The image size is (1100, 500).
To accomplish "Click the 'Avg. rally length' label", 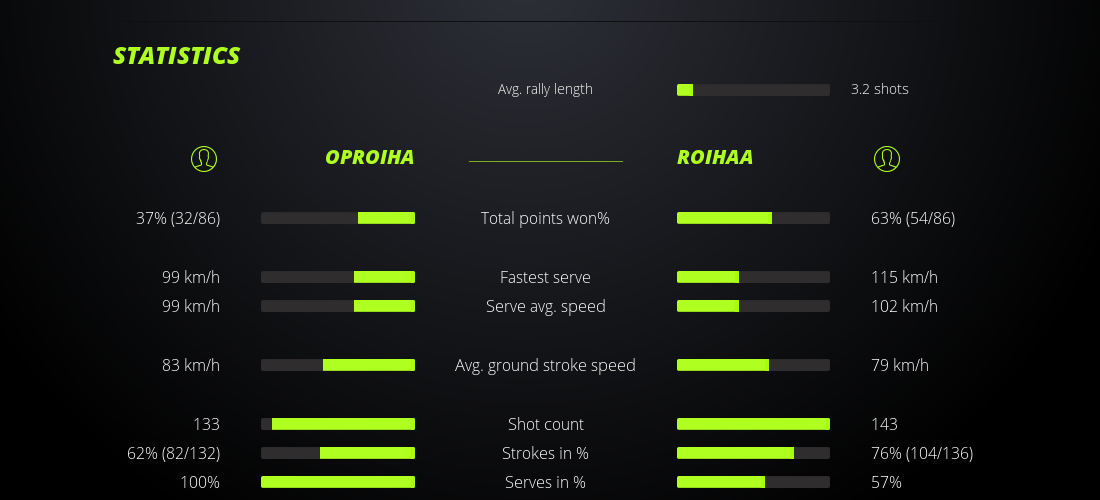I will pyautogui.click(x=545, y=89).
